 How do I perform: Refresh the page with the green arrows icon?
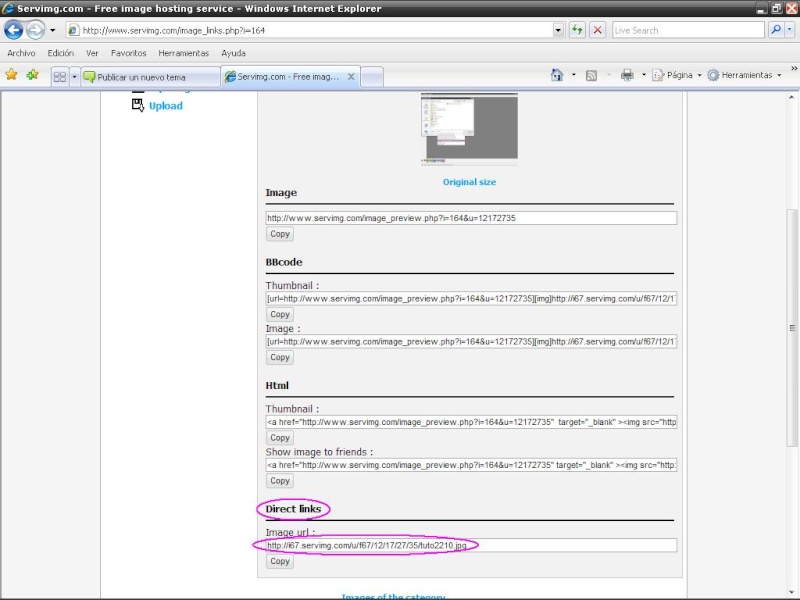click(x=577, y=30)
